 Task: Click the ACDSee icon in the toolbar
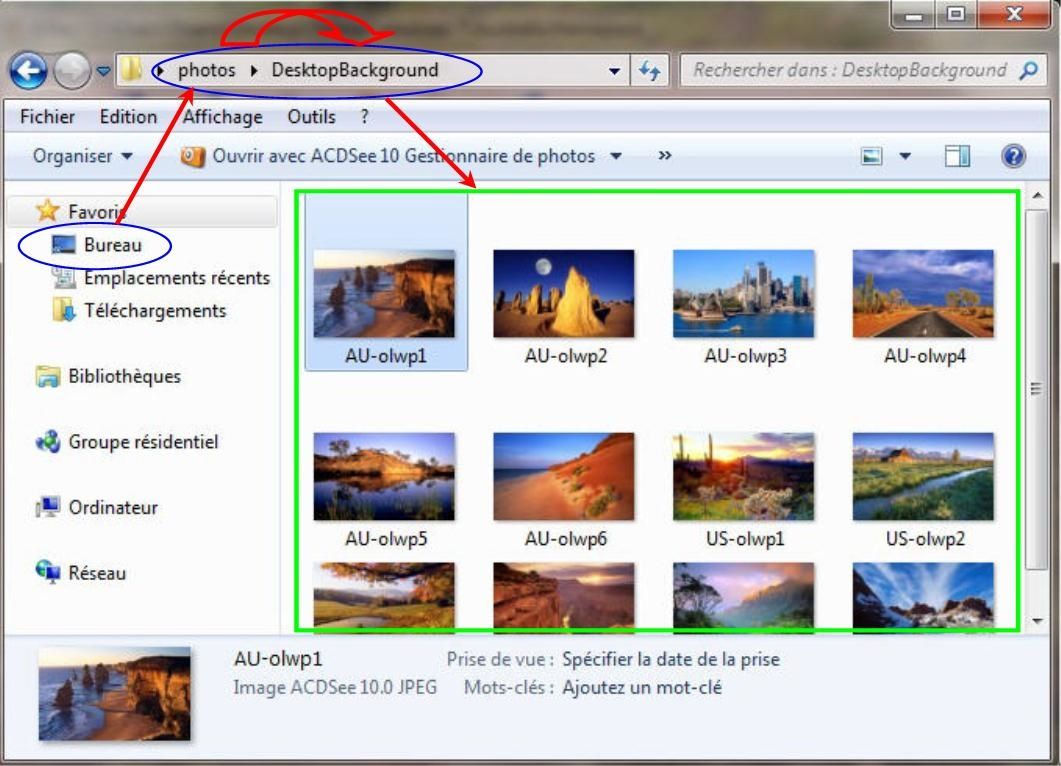tap(193, 156)
